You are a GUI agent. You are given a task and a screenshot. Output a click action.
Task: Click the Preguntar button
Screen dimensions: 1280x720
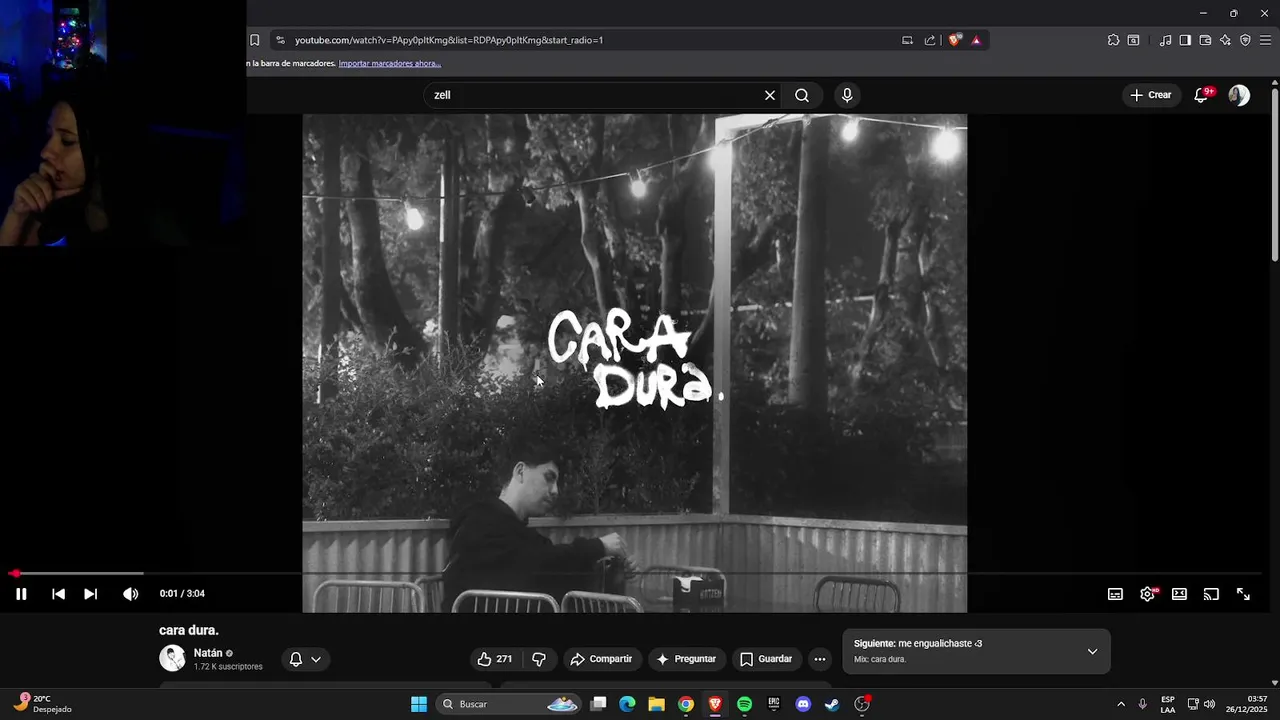coord(686,659)
